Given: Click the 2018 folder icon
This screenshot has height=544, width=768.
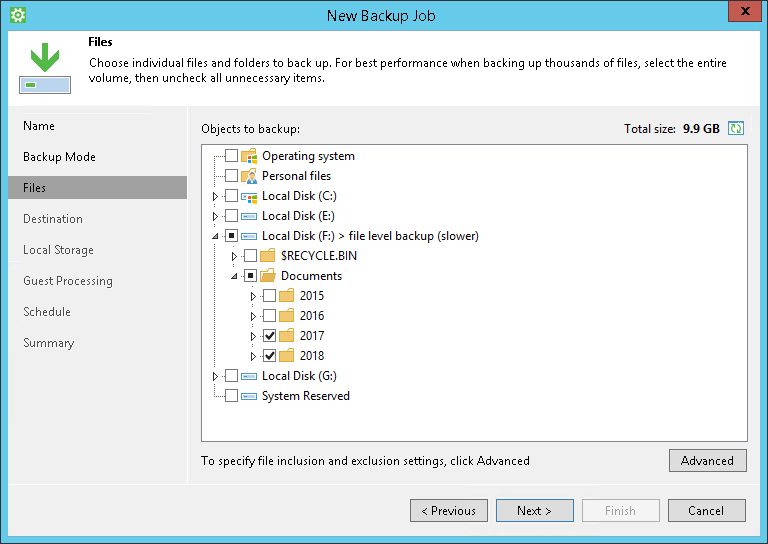Looking at the screenshot, I should (x=287, y=355).
